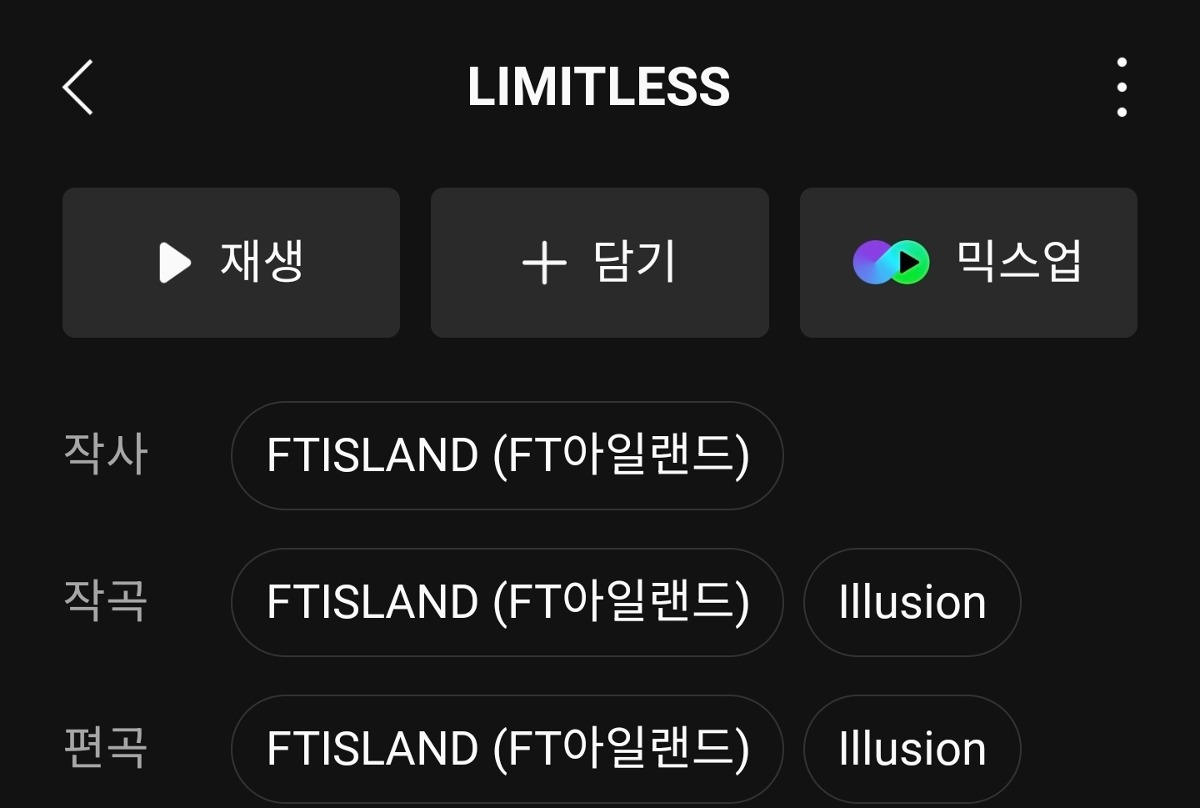Open FTISLAND chip in the 작곡 row
This screenshot has height=808, width=1200.
[x=507, y=603]
